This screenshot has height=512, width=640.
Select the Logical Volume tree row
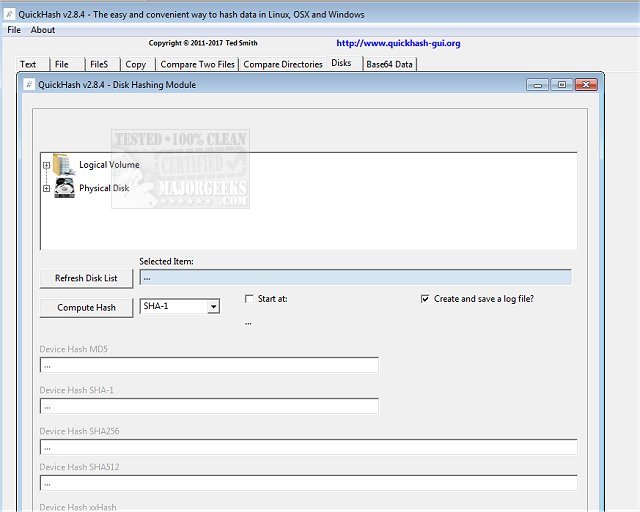pyautogui.click(x=109, y=165)
